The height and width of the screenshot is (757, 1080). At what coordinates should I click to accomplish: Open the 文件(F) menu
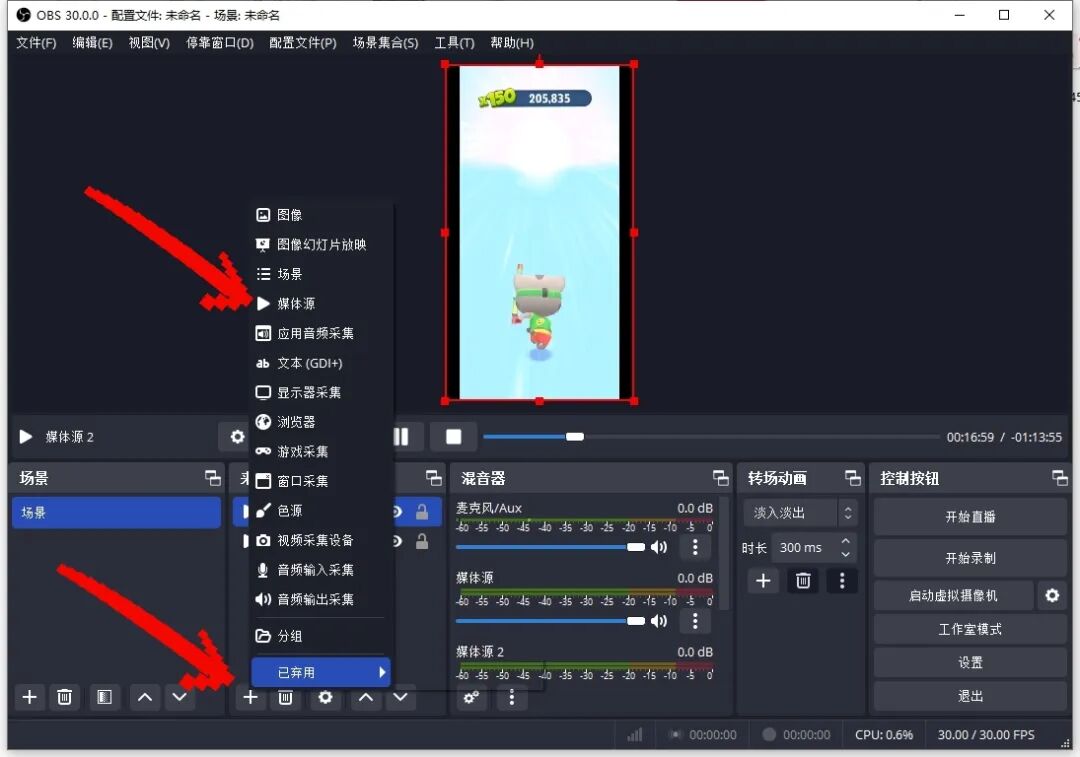click(37, 43)
